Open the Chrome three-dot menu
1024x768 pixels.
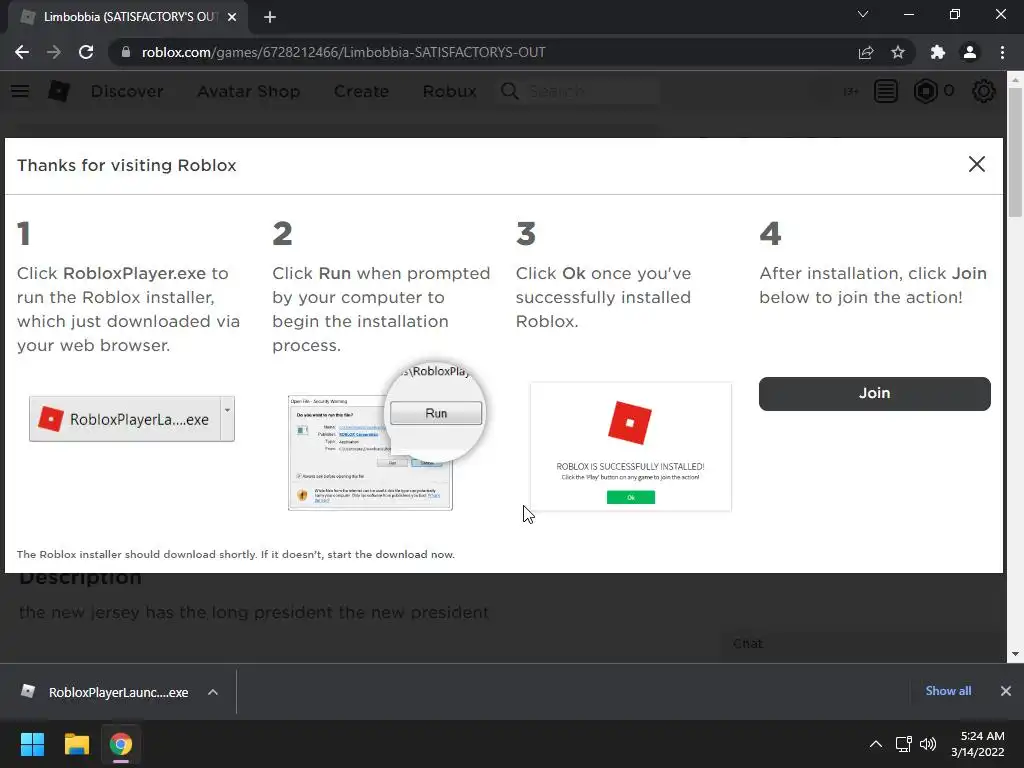pyautogui.click(x=1002, y=52)
